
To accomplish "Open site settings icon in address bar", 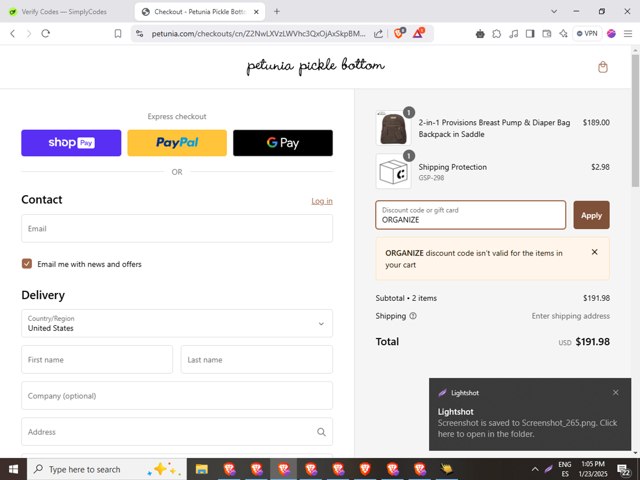I will [140, 34].
